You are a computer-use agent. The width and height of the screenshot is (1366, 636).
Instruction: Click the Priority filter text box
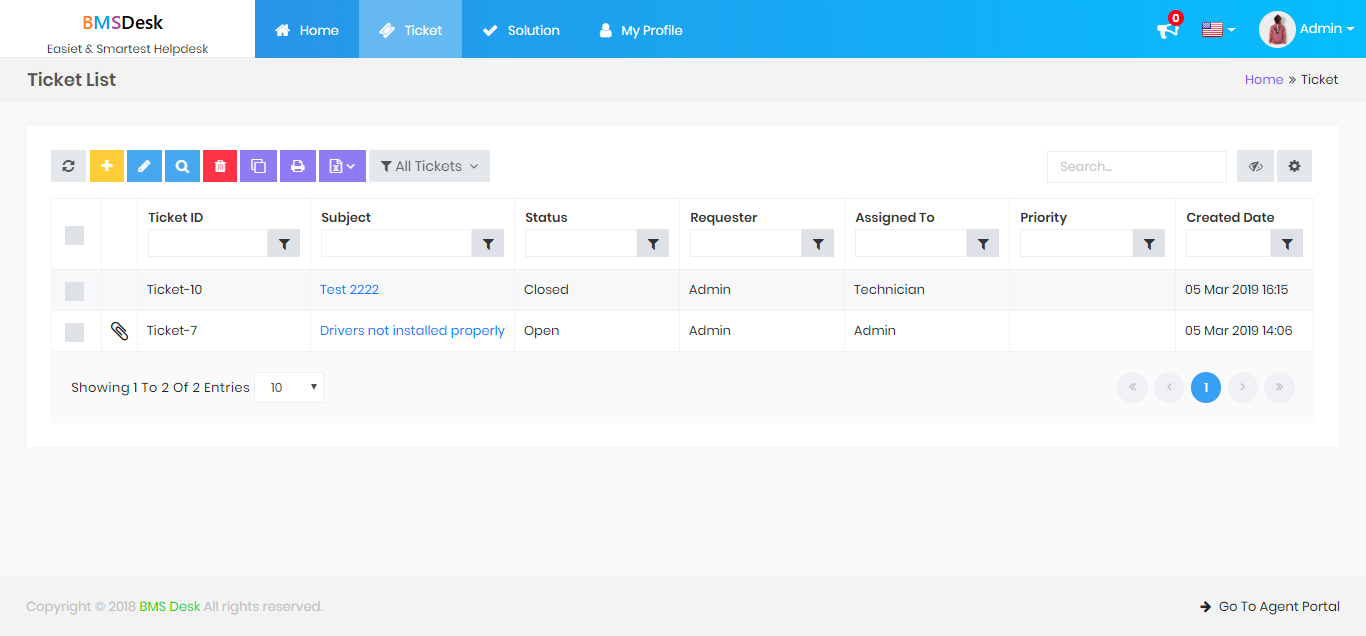pyautogui.click(x=1076, y=243)
